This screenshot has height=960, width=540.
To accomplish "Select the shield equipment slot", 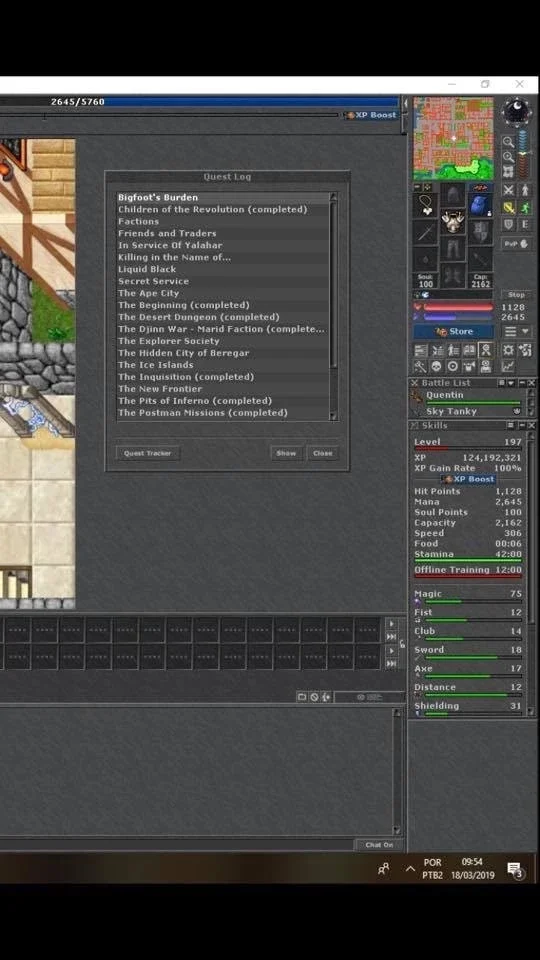I will pos(481,232).
